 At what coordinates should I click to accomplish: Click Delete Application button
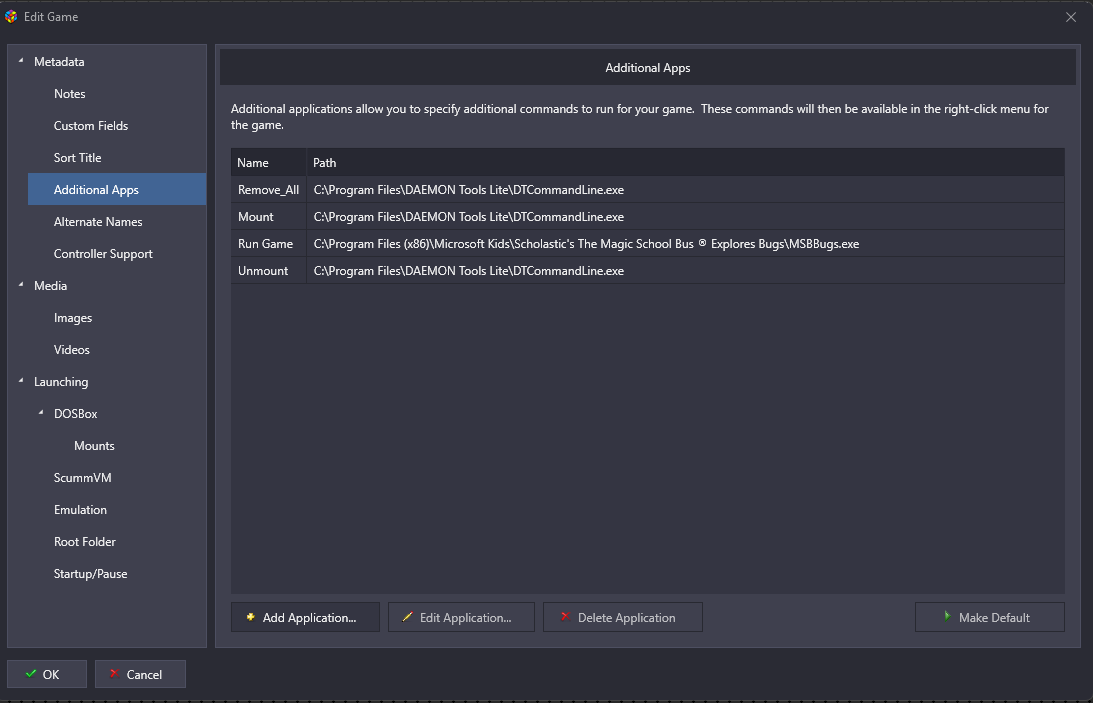pos(622,617)
